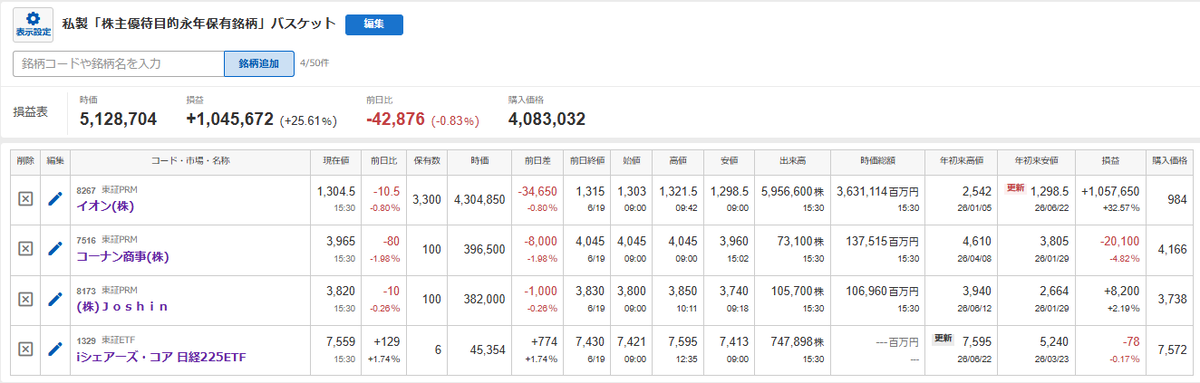Focus the 銘柄コード input field
The height and width of the screenshot is (383, 1200).
point(119,63)
